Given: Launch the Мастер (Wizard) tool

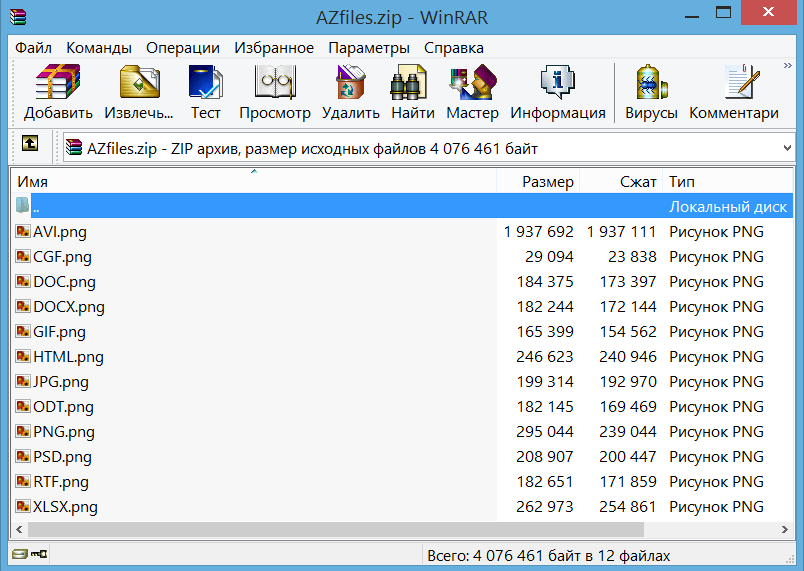Looking at the screenshot, I should tap(473, 82).
